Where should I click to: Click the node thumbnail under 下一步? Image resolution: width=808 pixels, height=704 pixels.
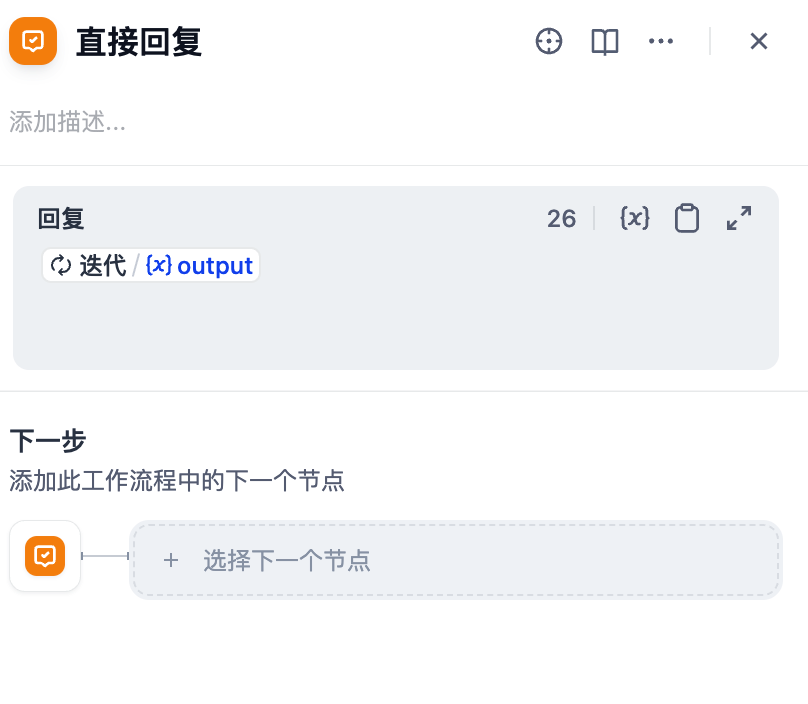[x=45, y=556]
